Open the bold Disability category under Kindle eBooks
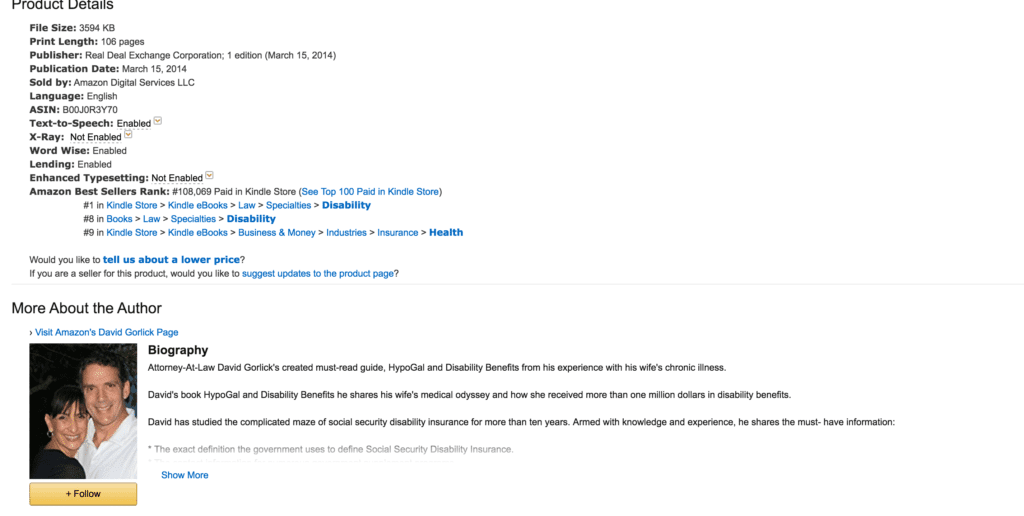 [x=346, y=205]
